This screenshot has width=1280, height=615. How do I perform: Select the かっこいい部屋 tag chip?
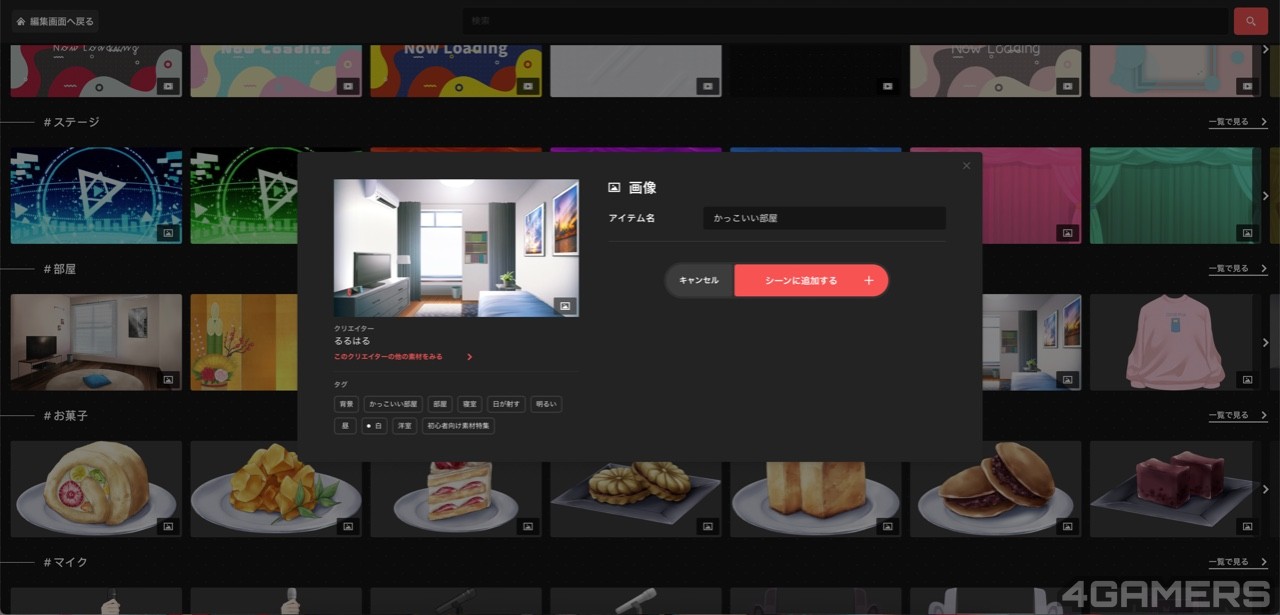tap(393, 404)
